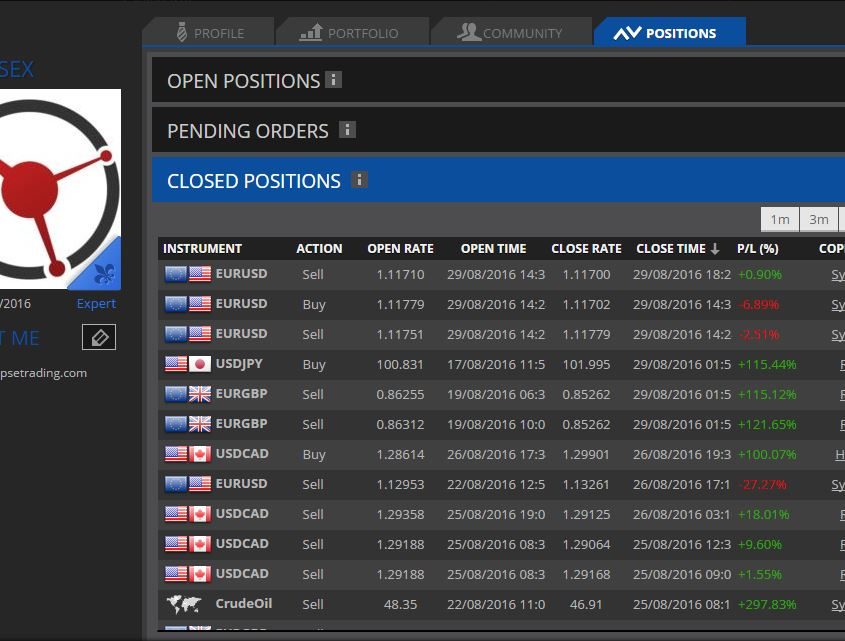Click the EURGBP flag icon in first EURGBP row
Viewport: 845px width, 641px height.
click(x=187, y=394)
